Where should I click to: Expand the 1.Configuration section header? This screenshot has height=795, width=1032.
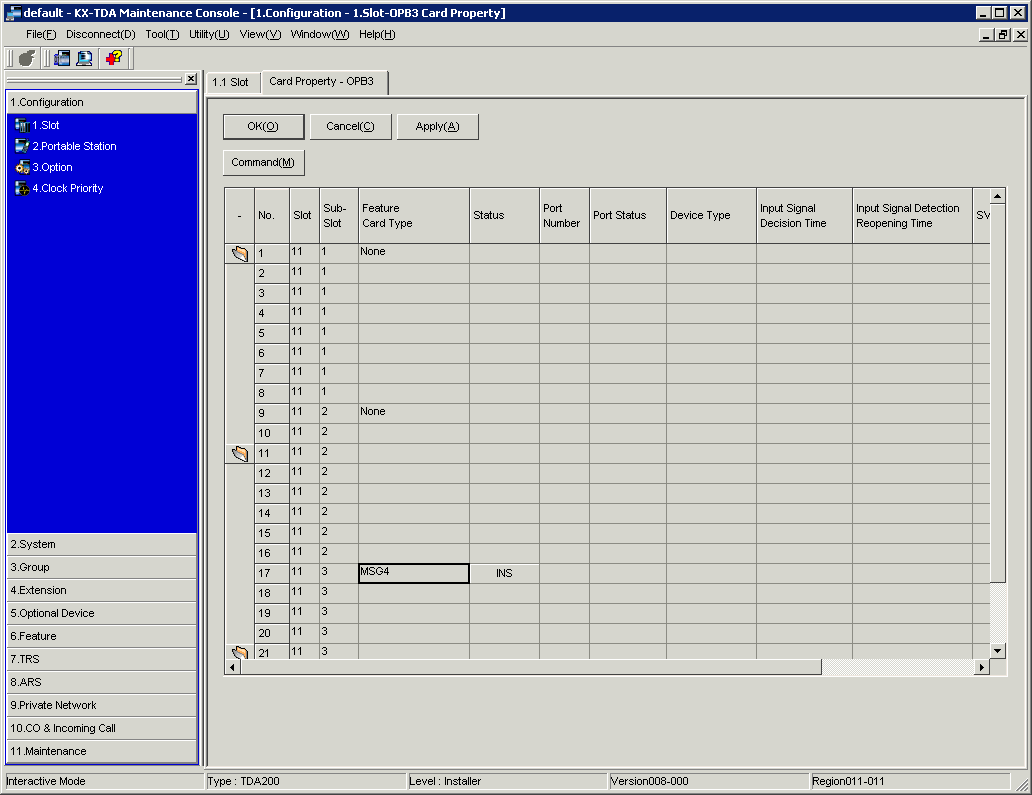click(x=102, y=102)
